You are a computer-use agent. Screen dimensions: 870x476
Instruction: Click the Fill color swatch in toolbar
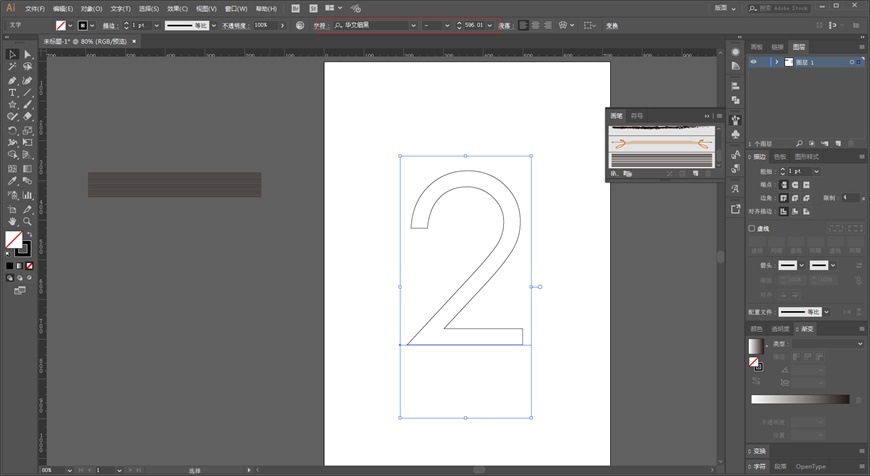(x=13, y=240)
